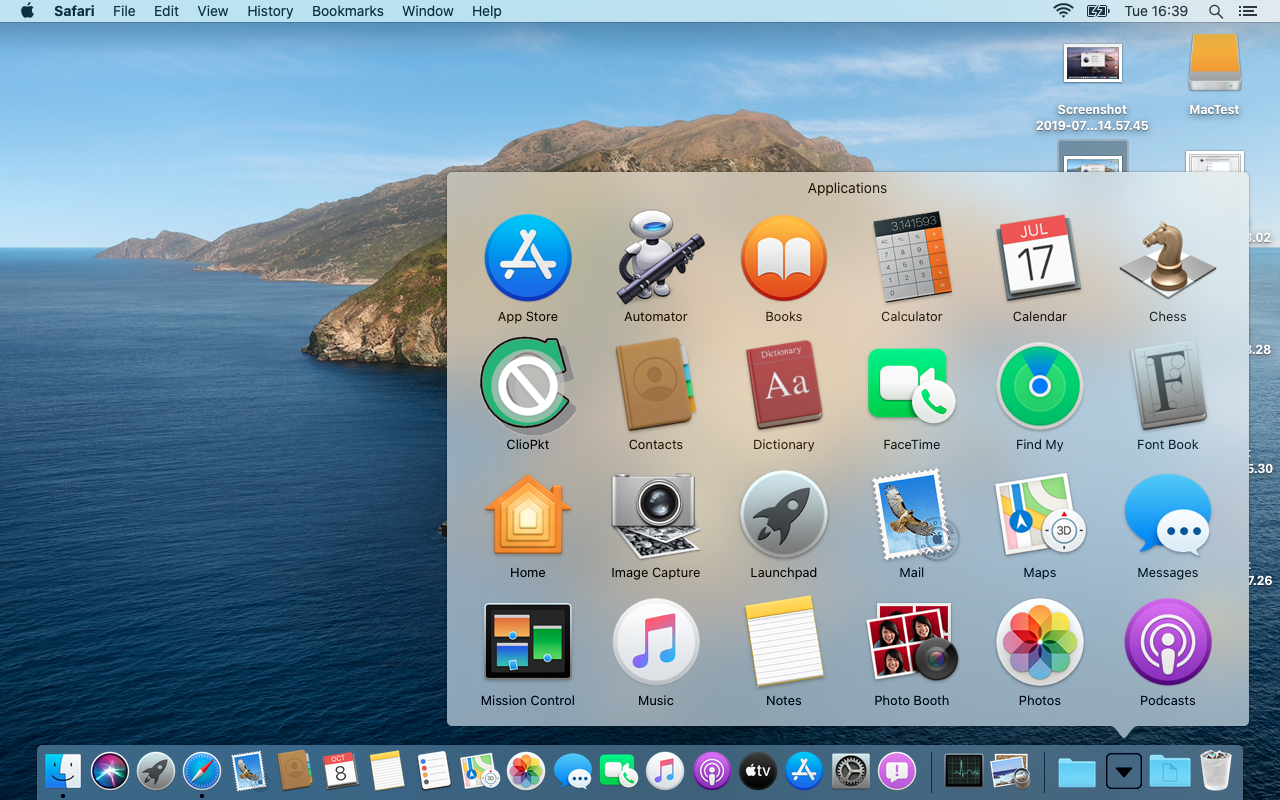
Task: Launch Automator from the Applications grid
Action: coord(656,258)
